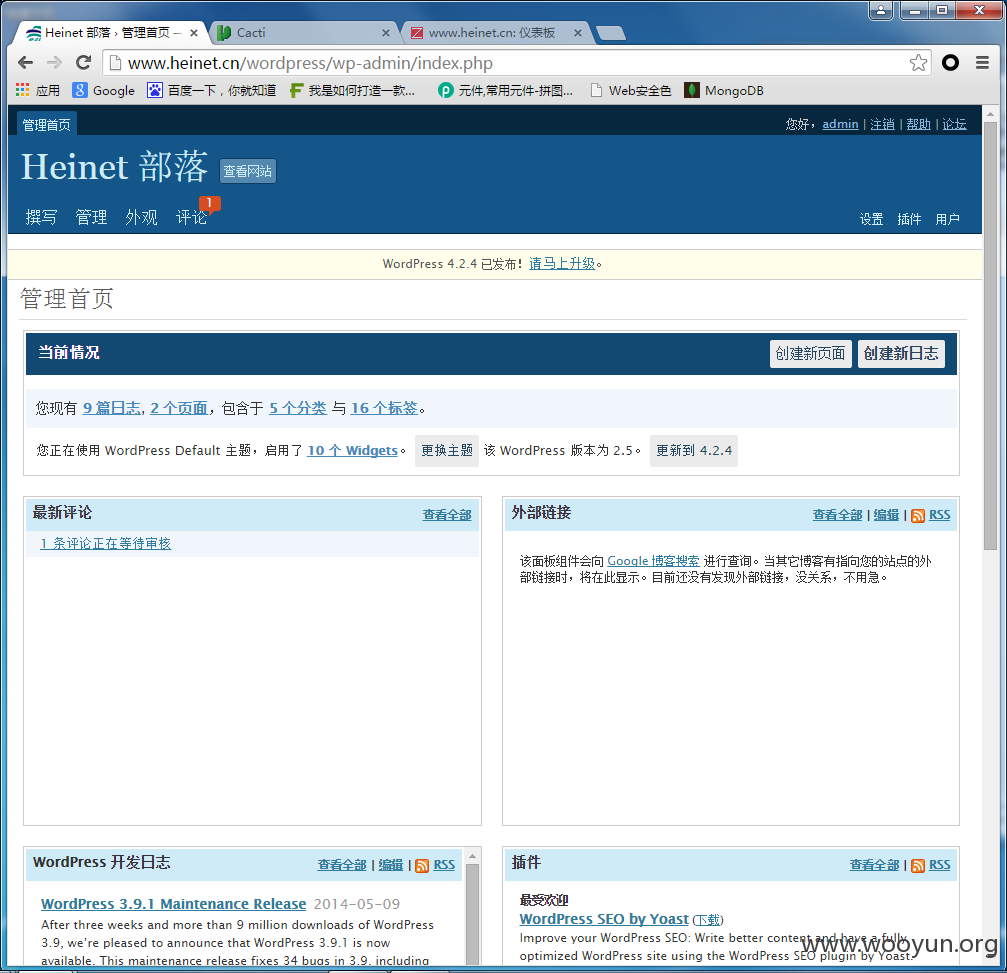Click the Heinet 部落 site title
1007x973 pixels.
pos(114,167)
